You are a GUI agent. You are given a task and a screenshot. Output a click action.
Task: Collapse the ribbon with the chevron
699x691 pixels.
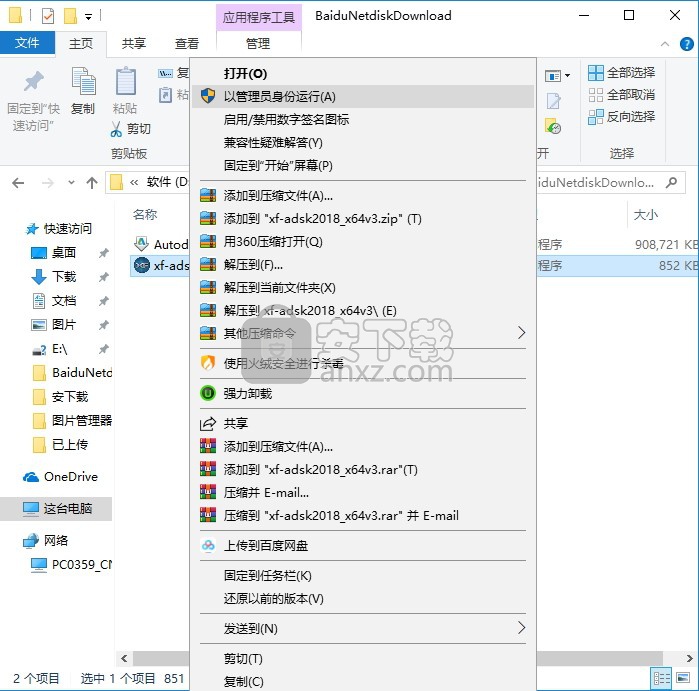click(x=665, y=44)
